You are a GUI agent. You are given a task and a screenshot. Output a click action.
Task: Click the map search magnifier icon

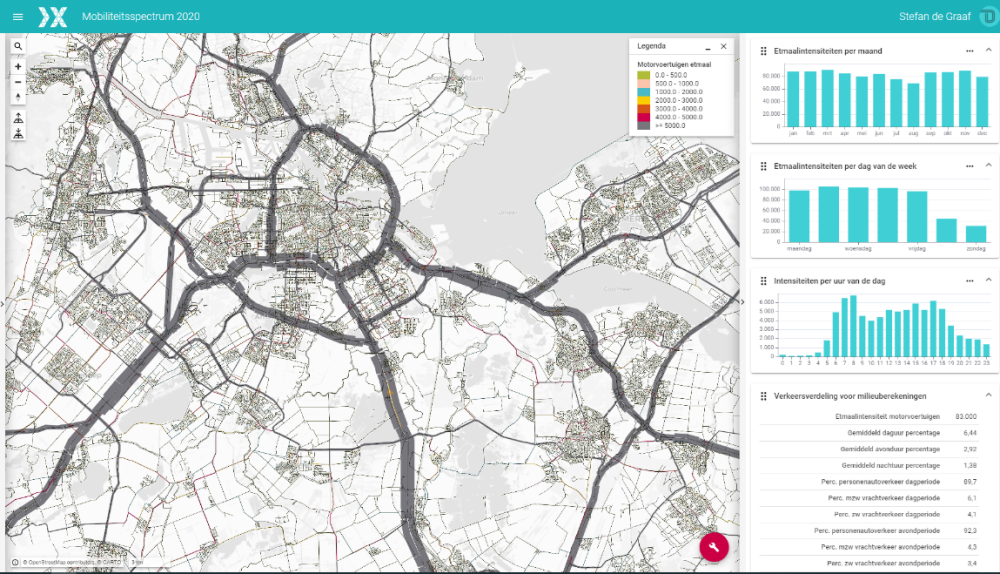18,46
